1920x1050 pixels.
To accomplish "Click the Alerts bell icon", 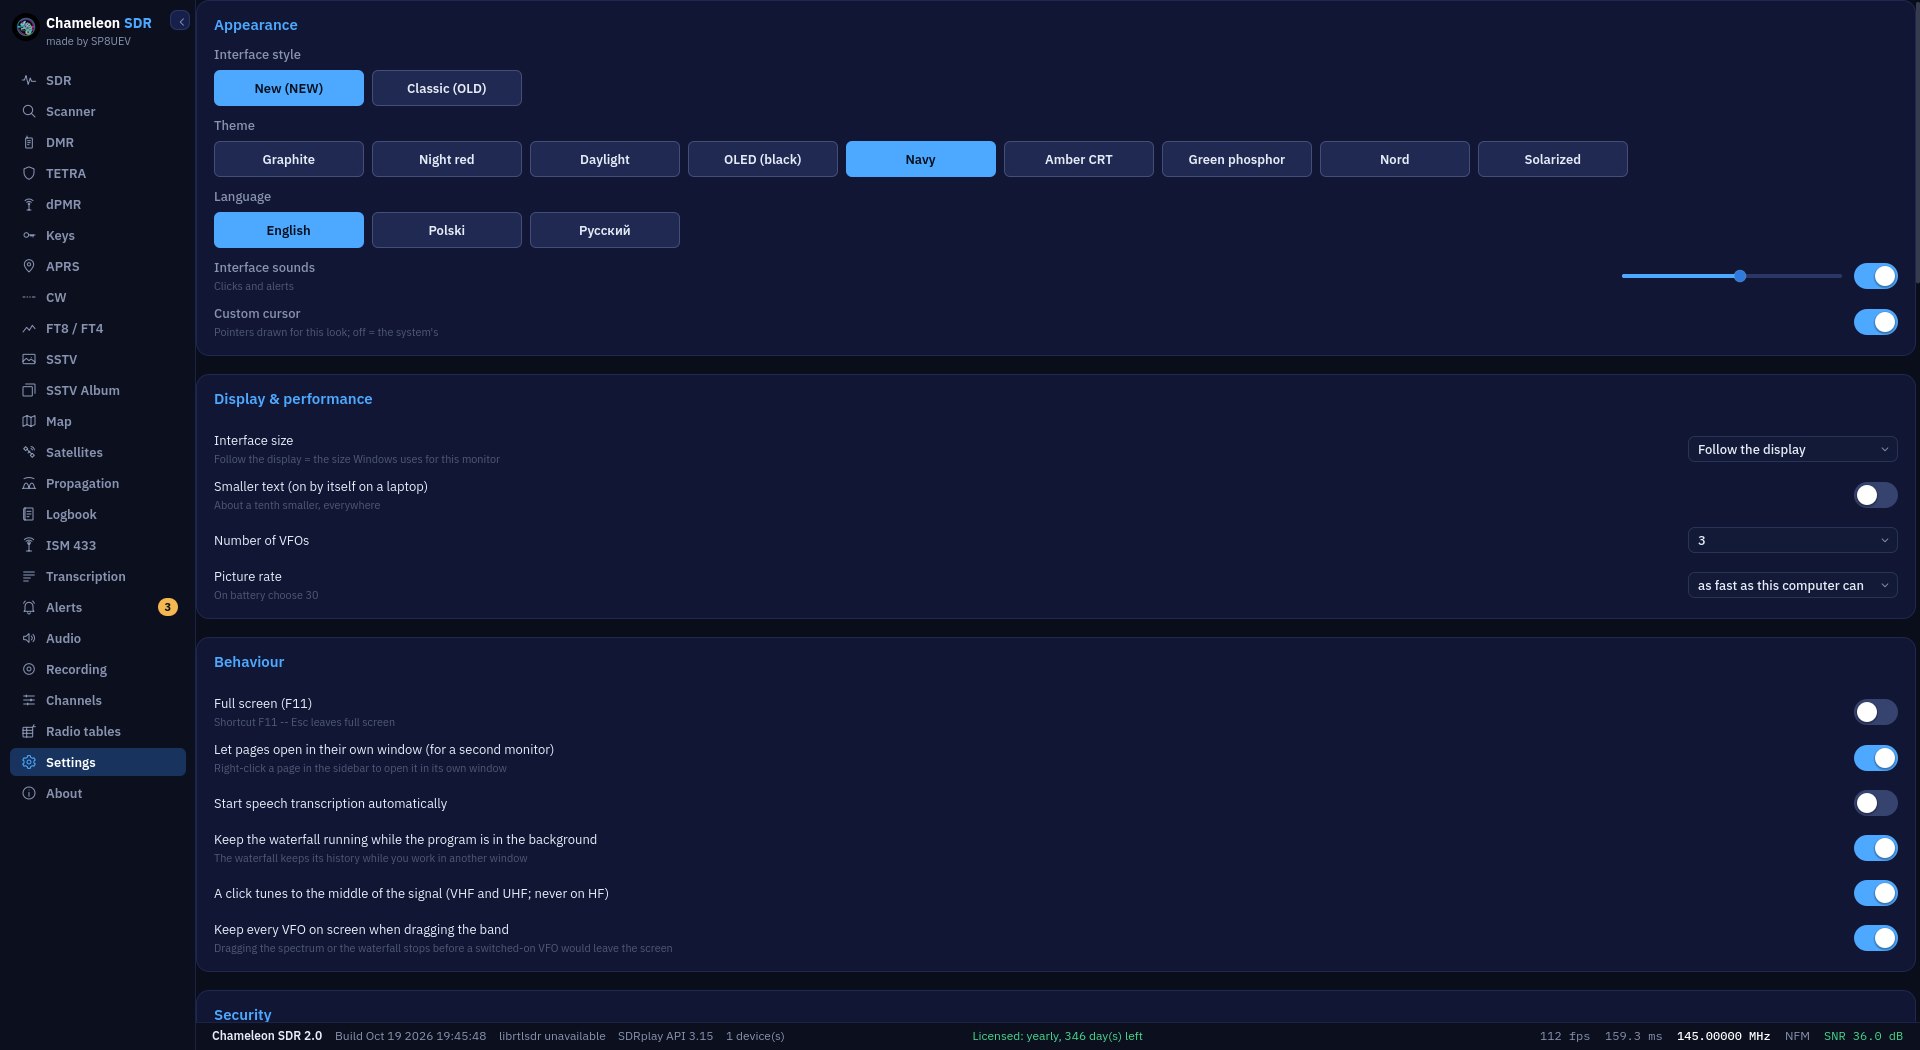I will coord(29,607).
